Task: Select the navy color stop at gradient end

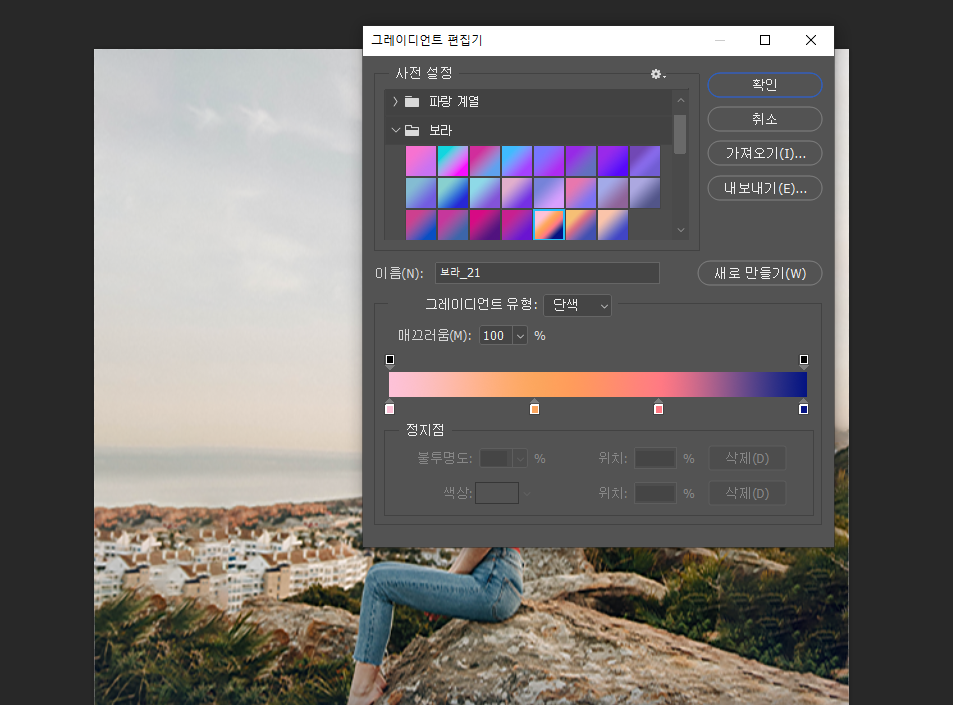Action: (x=803, y=408)
